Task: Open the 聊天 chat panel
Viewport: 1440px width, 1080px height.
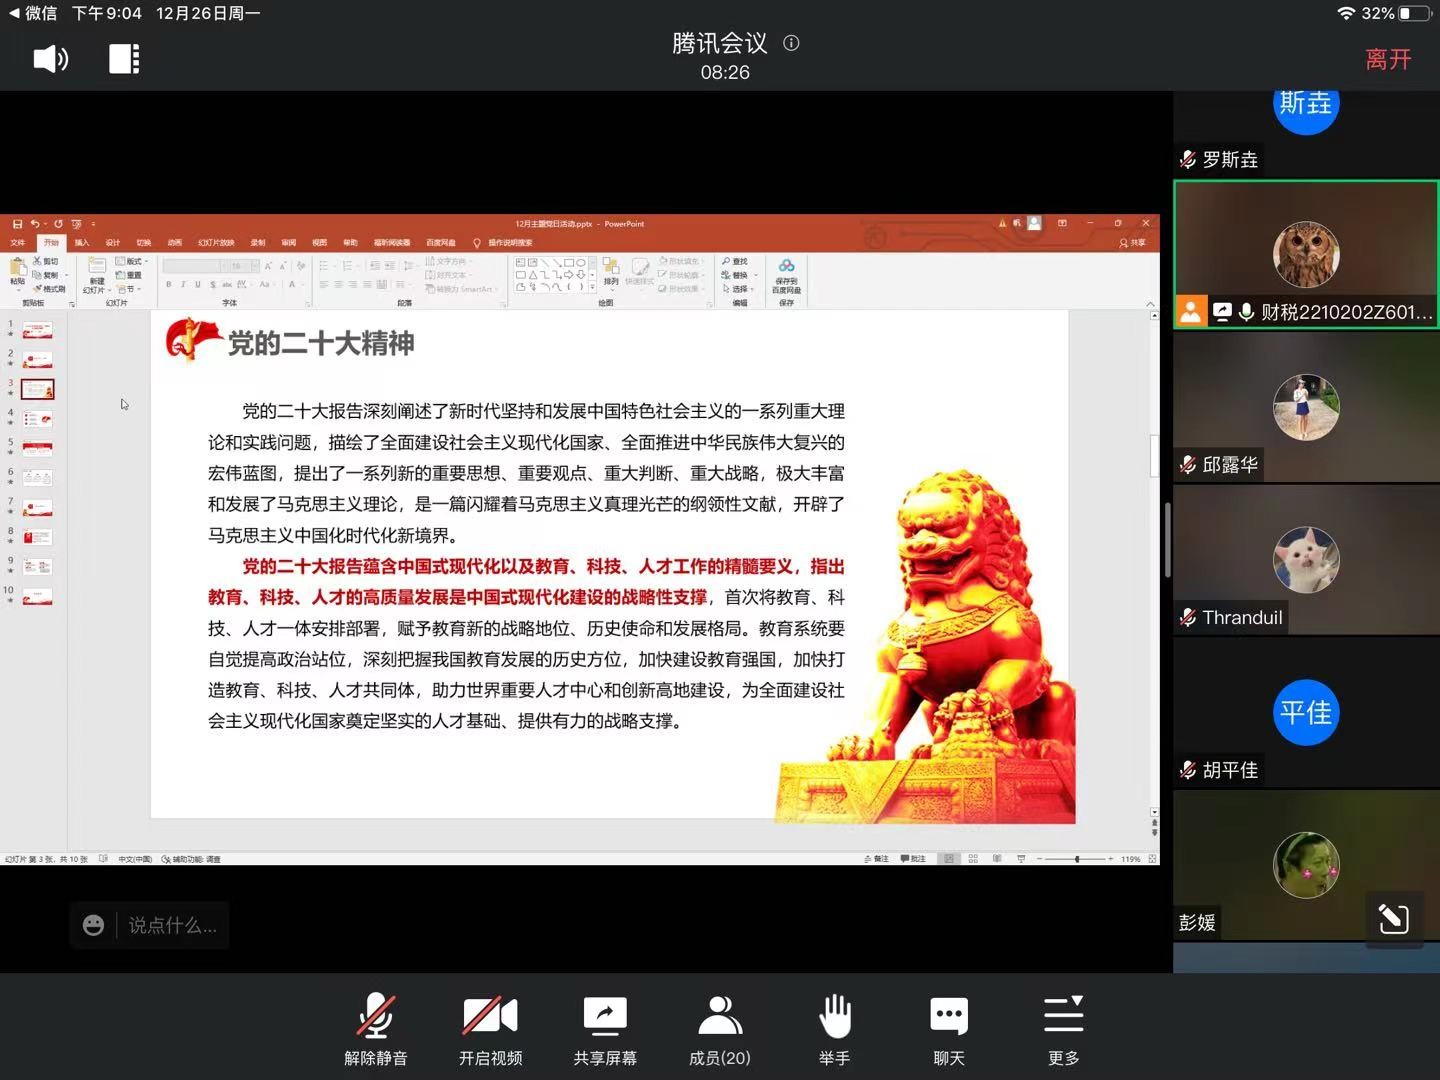Action: [x=948, y=1030]
